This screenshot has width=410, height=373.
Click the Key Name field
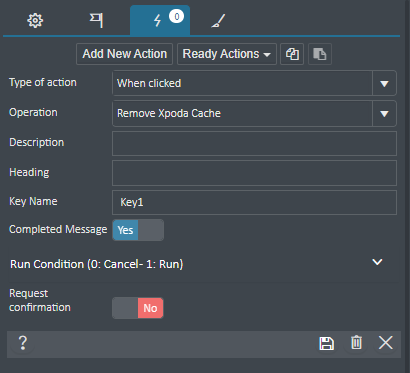254,202
